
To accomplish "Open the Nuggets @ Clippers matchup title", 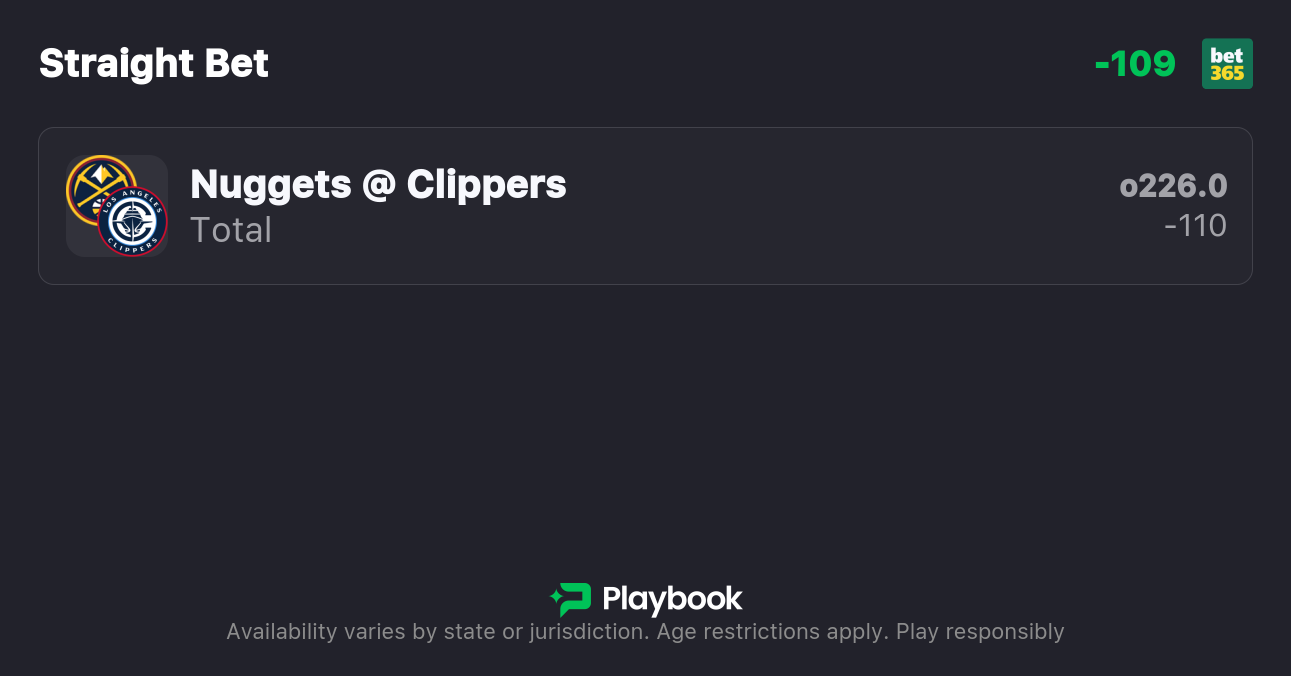I will 378,184.
